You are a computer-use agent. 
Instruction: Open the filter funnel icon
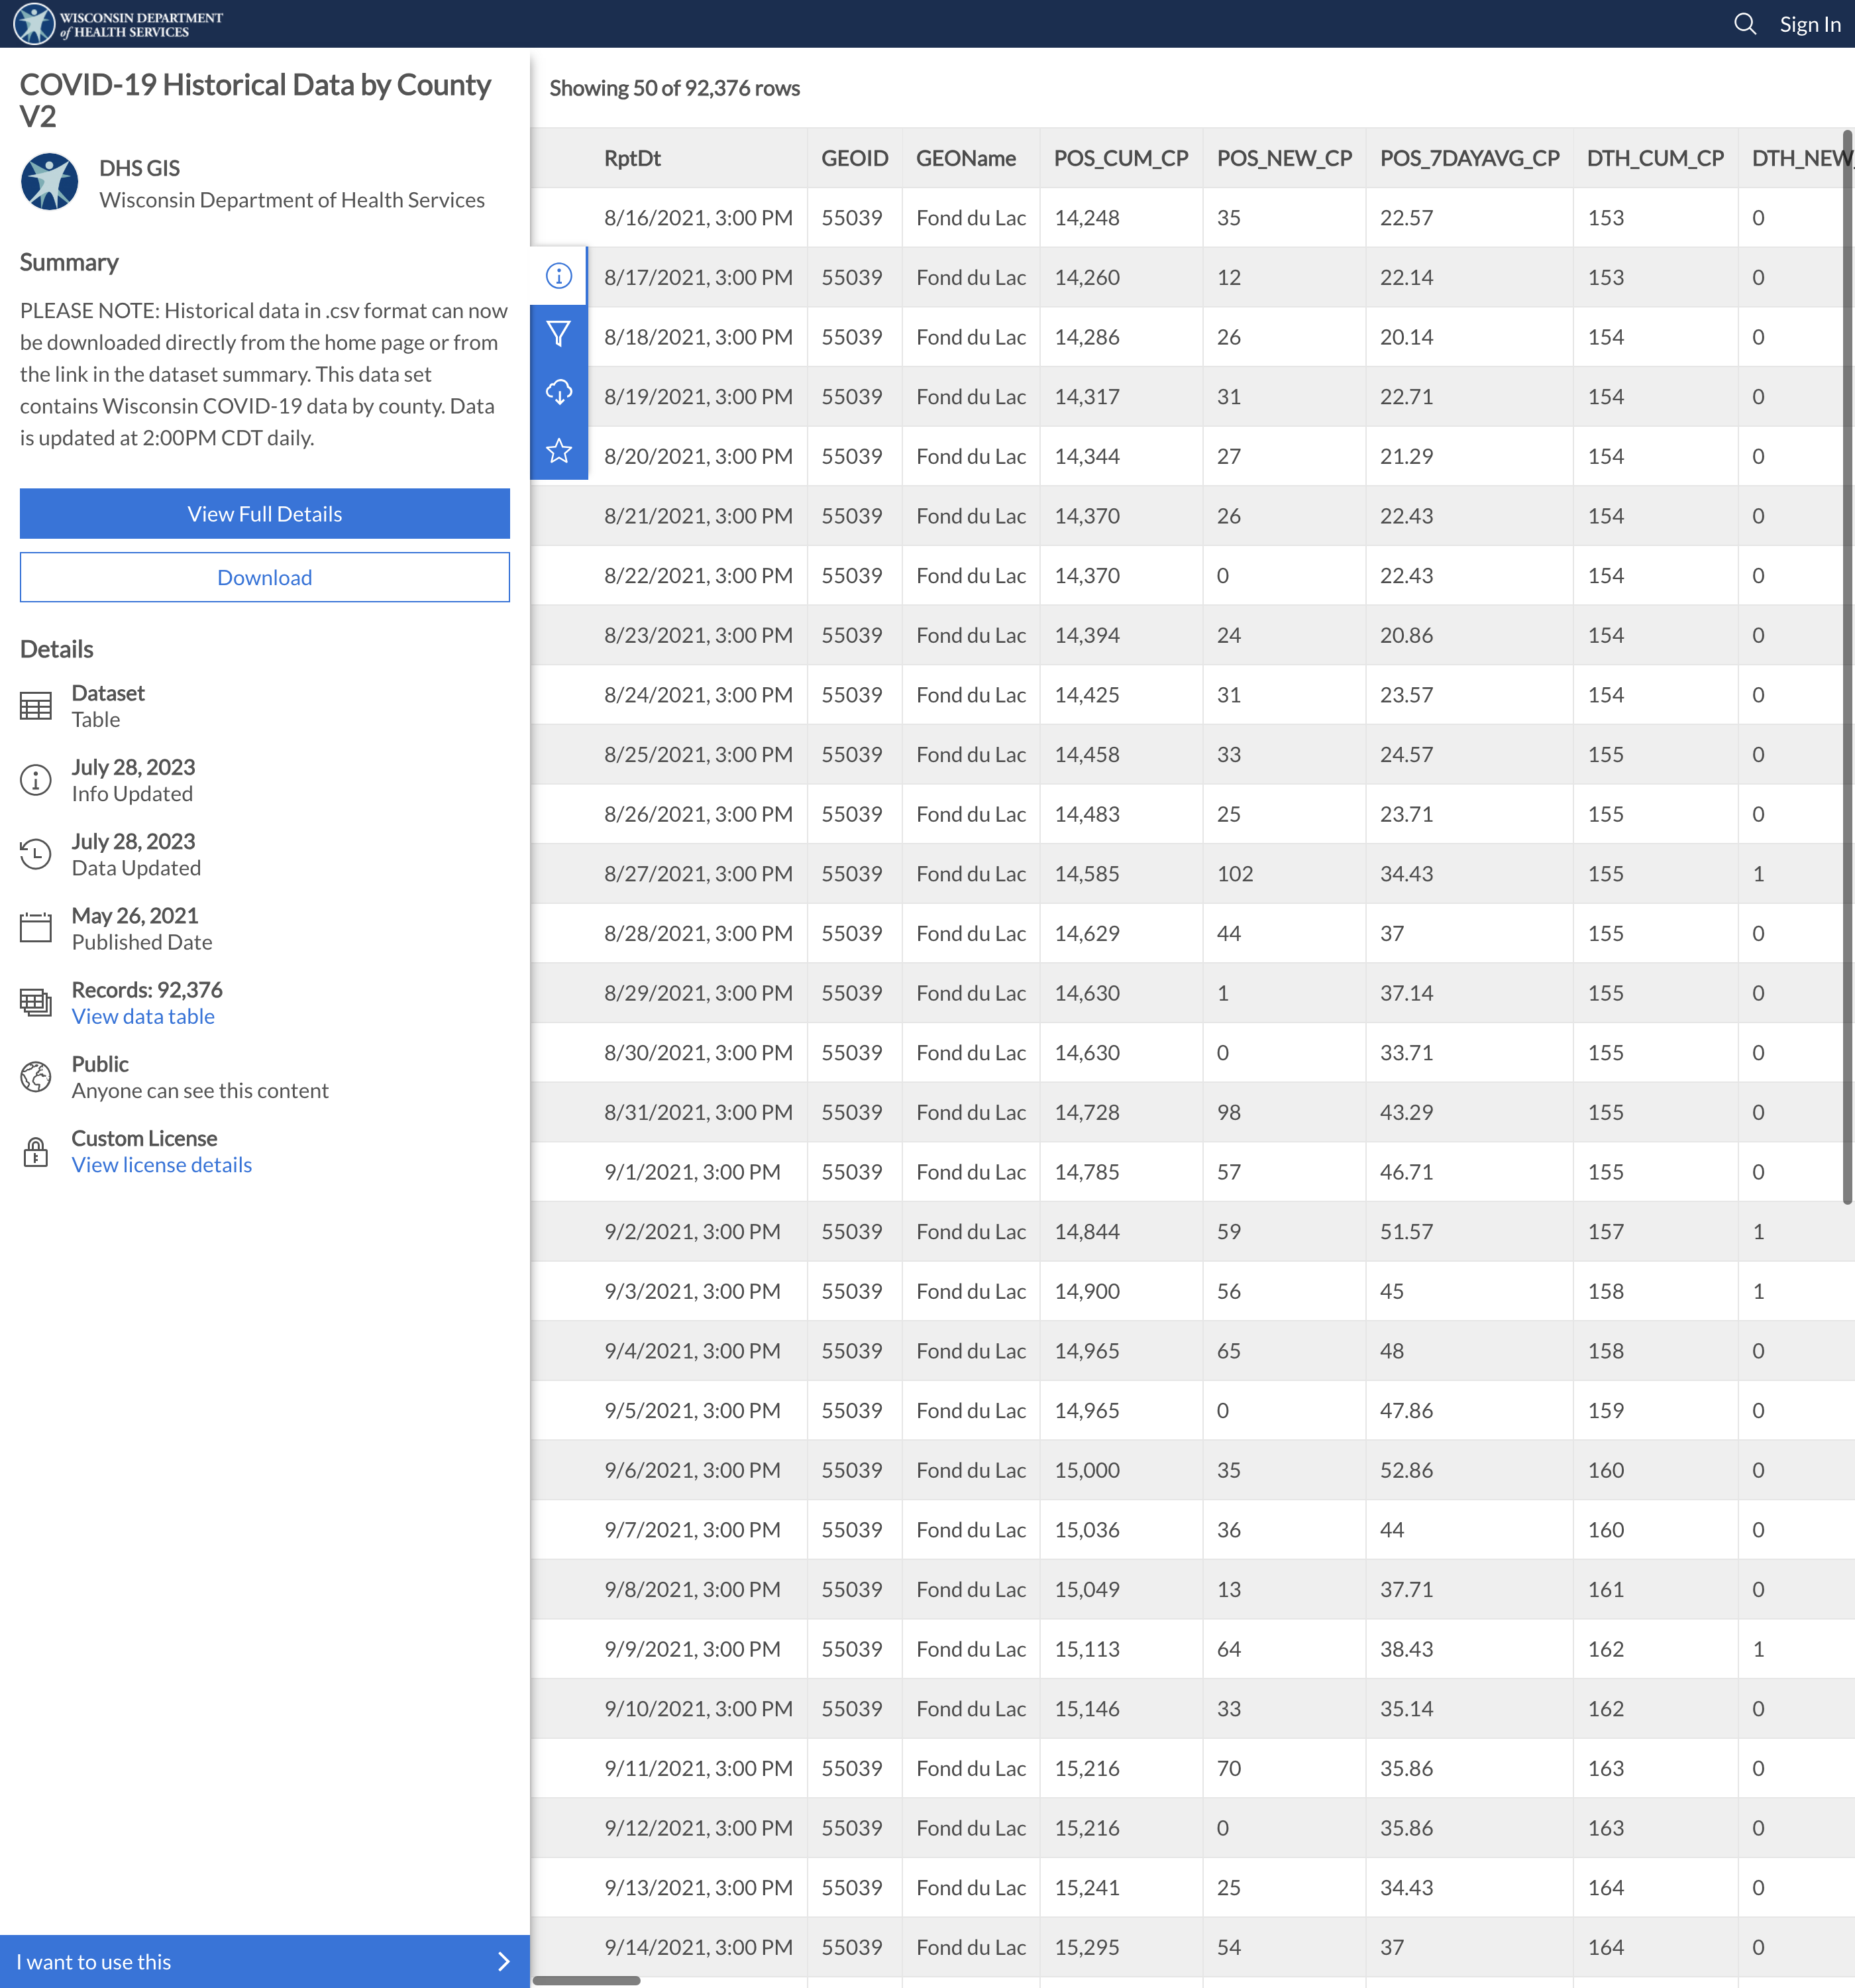(559, 334)
